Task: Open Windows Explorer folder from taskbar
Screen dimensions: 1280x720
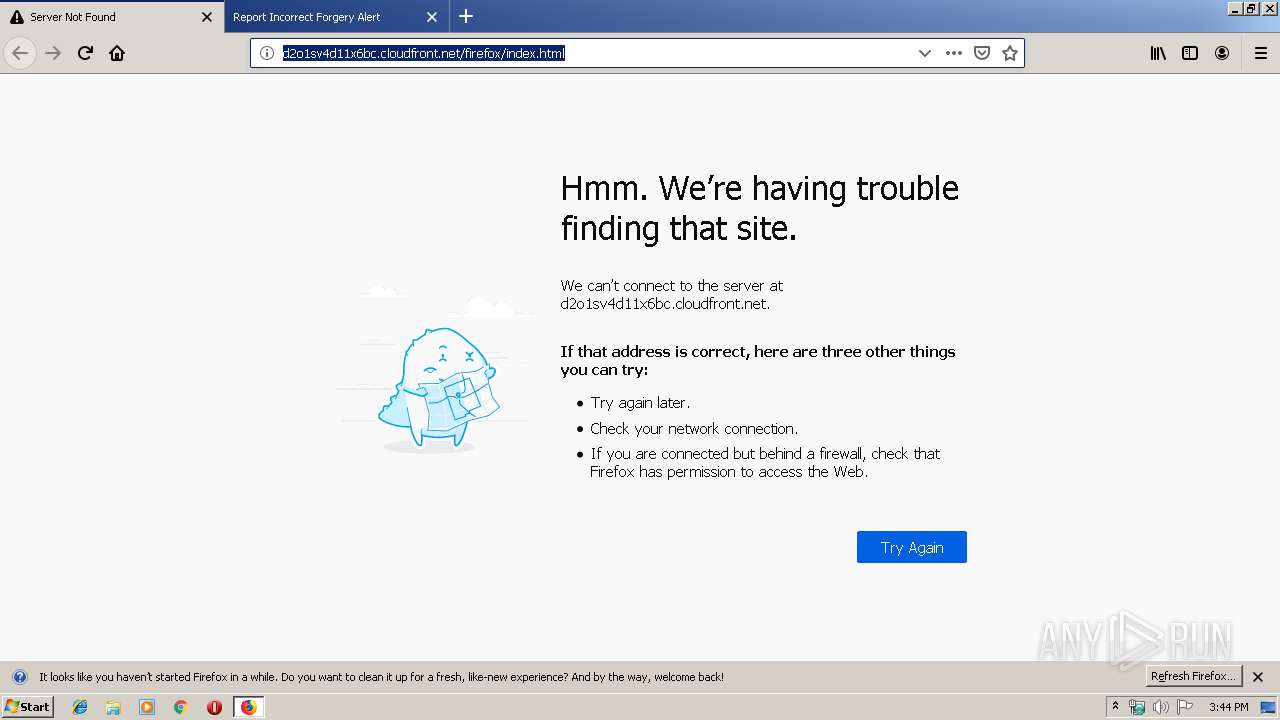Action: point(113,707)
